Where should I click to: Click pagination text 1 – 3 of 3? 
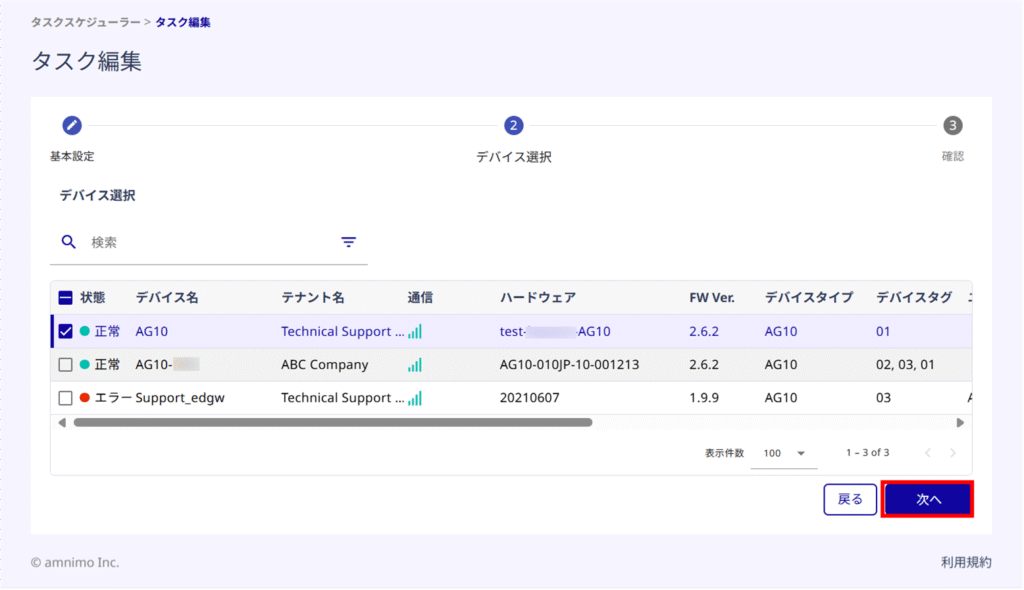[867, 453]
